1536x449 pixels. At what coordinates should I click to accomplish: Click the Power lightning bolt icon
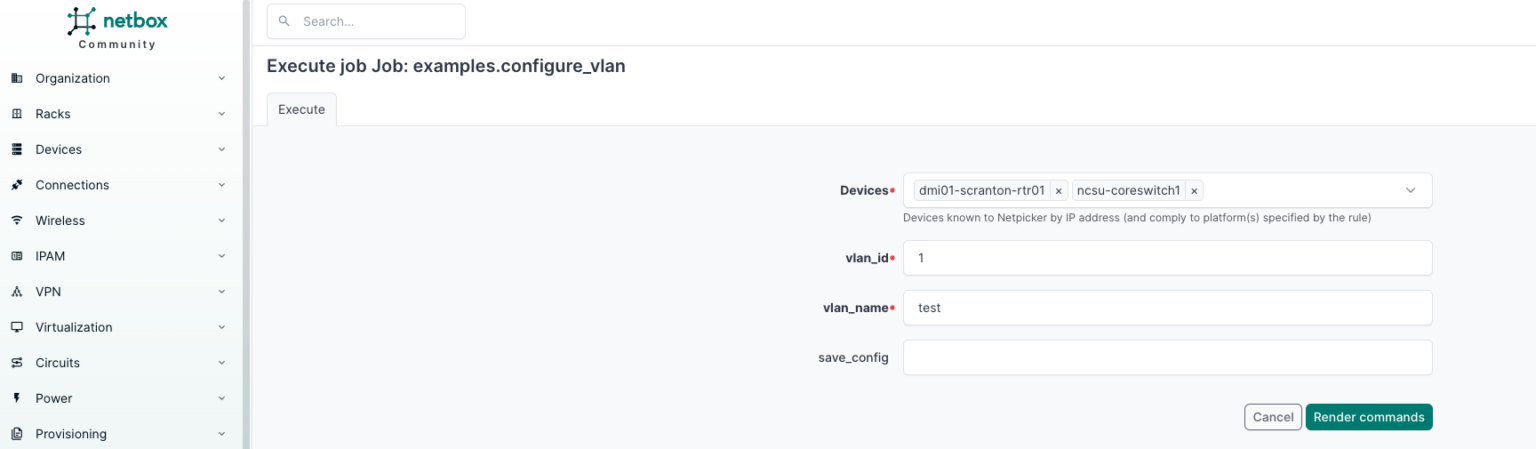point(16,398)
